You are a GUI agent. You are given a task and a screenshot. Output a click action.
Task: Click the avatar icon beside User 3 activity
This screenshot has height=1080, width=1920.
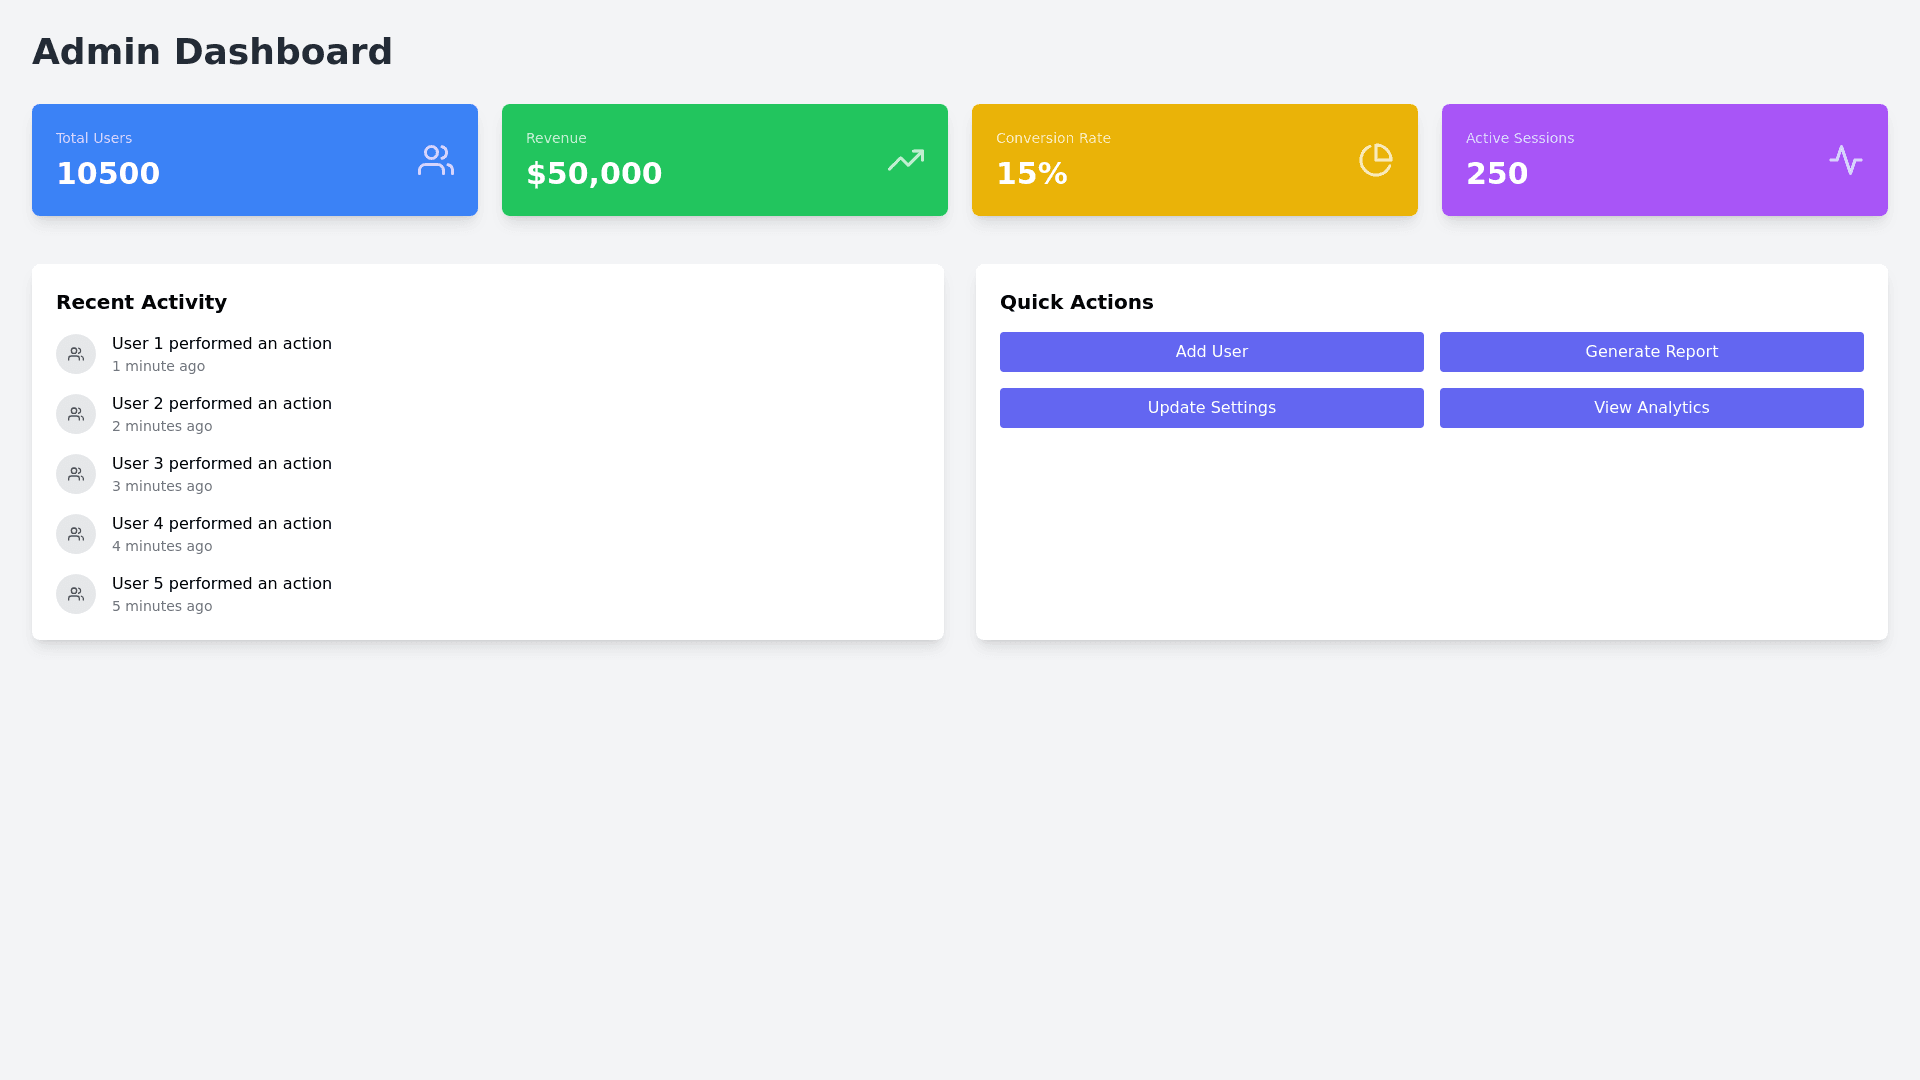coord(76,474)
